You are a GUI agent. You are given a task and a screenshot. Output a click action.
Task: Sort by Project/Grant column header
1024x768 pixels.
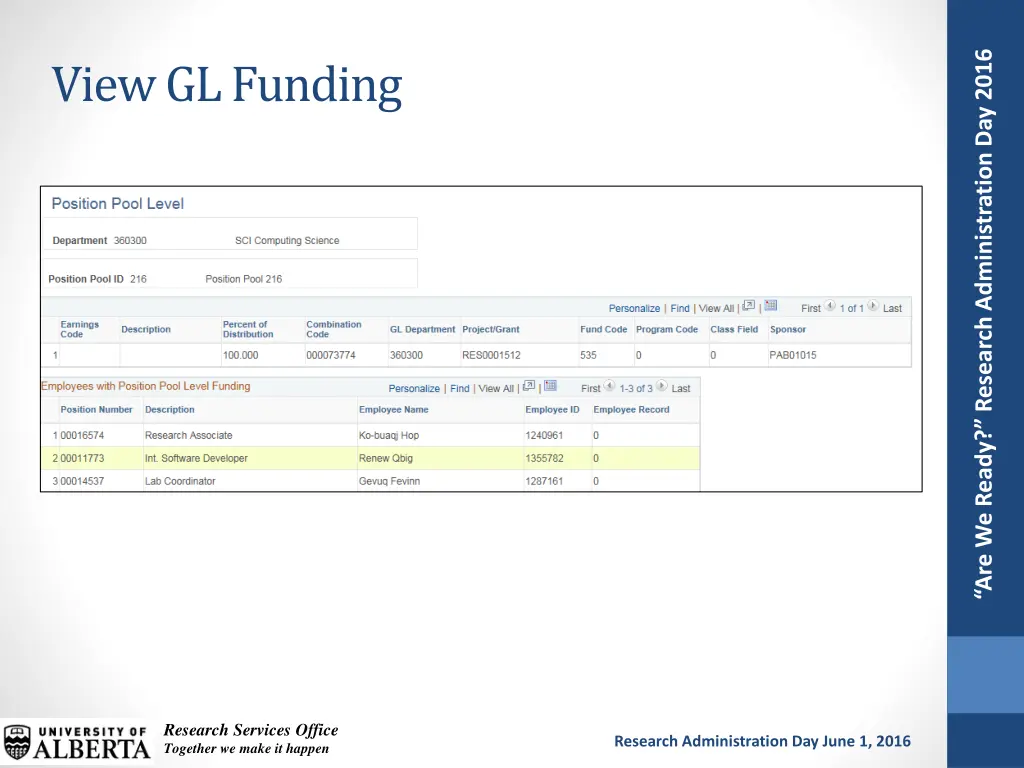[491, 329]
